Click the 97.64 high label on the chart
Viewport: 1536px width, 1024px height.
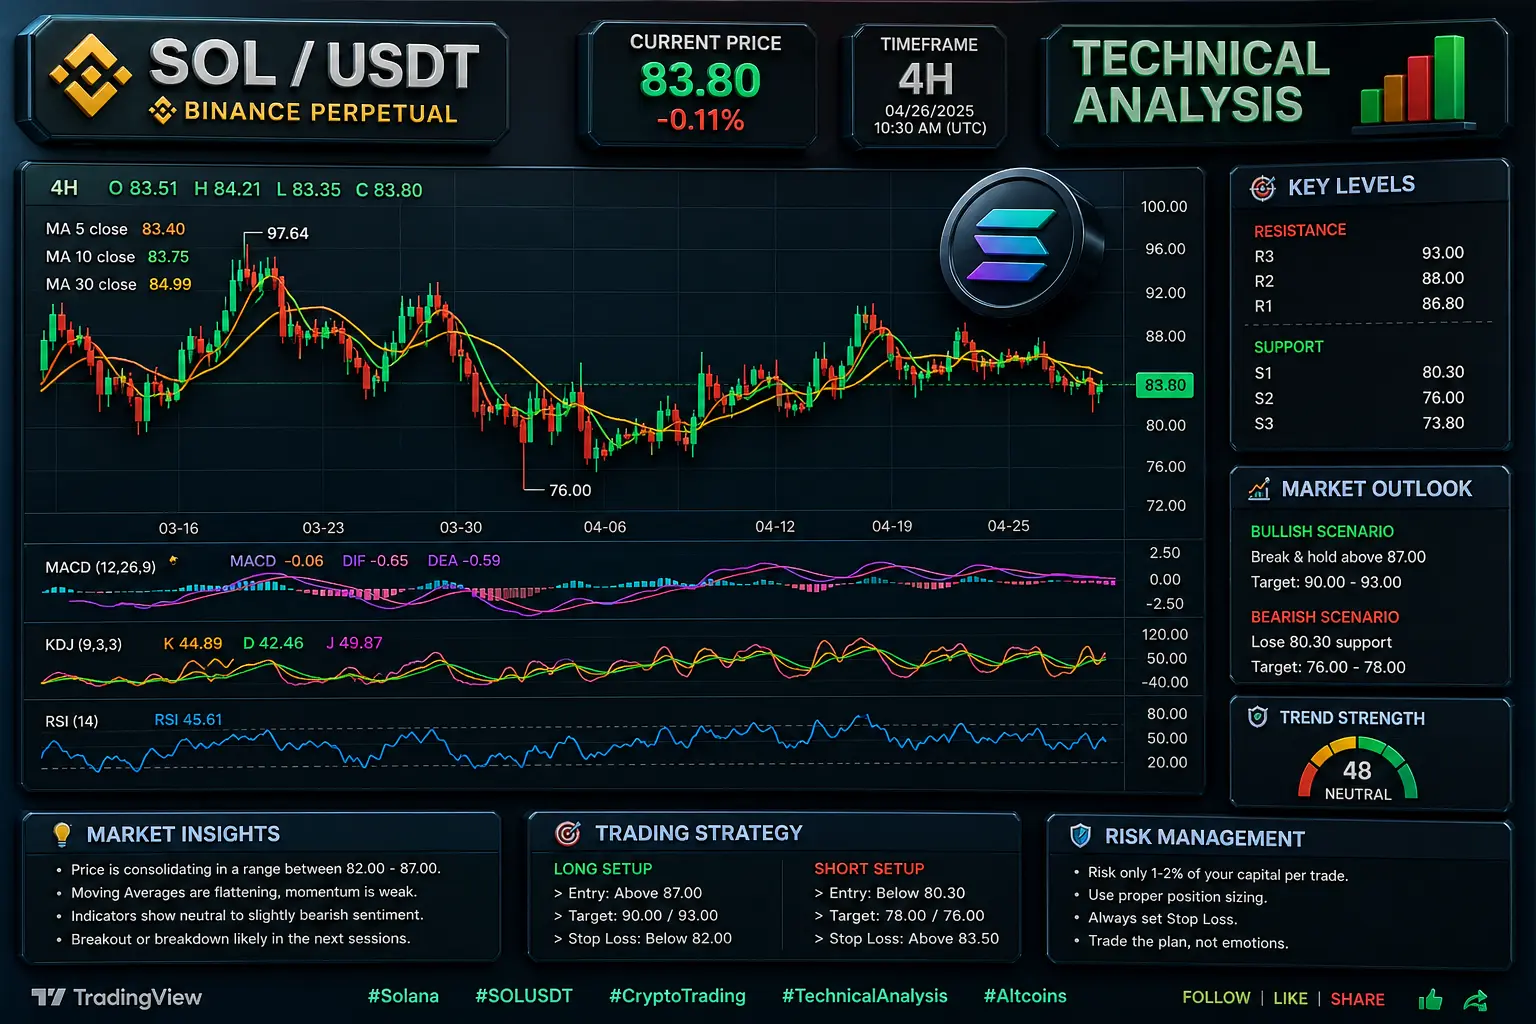coord(287,233)
